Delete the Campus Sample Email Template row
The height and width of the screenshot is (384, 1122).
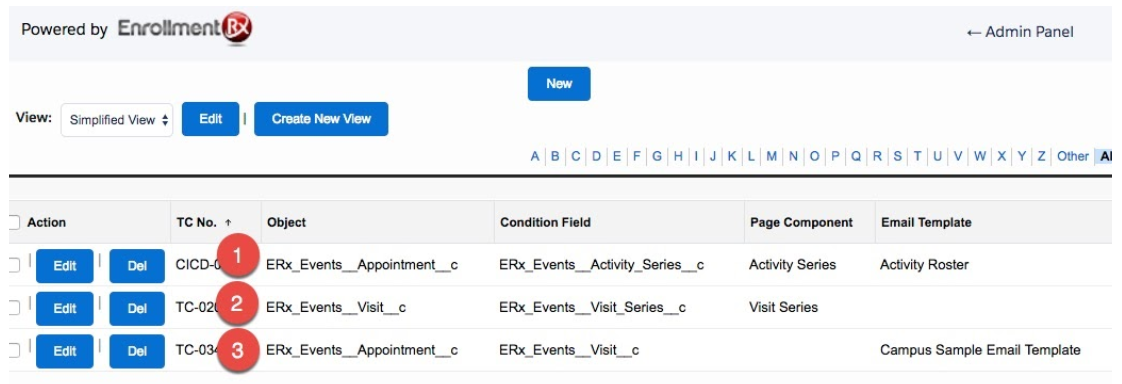(x=137, y=351)
